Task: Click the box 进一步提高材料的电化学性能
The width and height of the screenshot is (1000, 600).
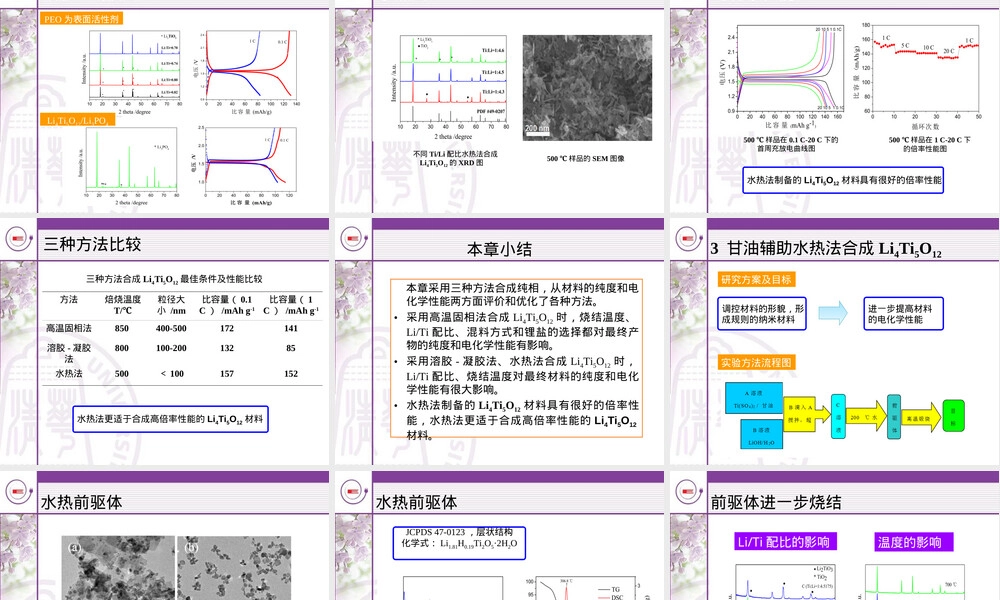Action: [903, 314]
